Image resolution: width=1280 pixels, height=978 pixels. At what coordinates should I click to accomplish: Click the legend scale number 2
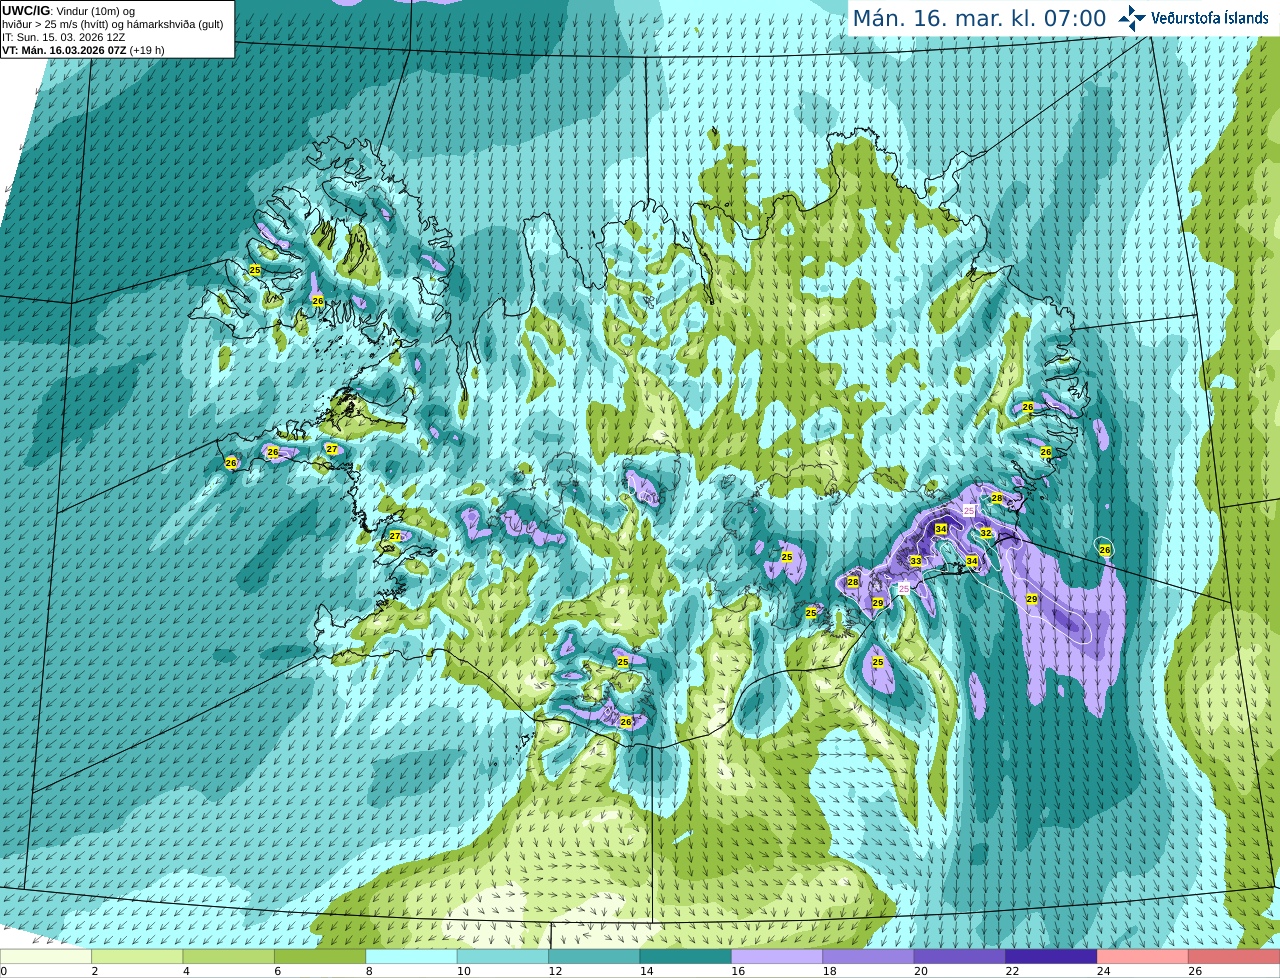[95, 971]
